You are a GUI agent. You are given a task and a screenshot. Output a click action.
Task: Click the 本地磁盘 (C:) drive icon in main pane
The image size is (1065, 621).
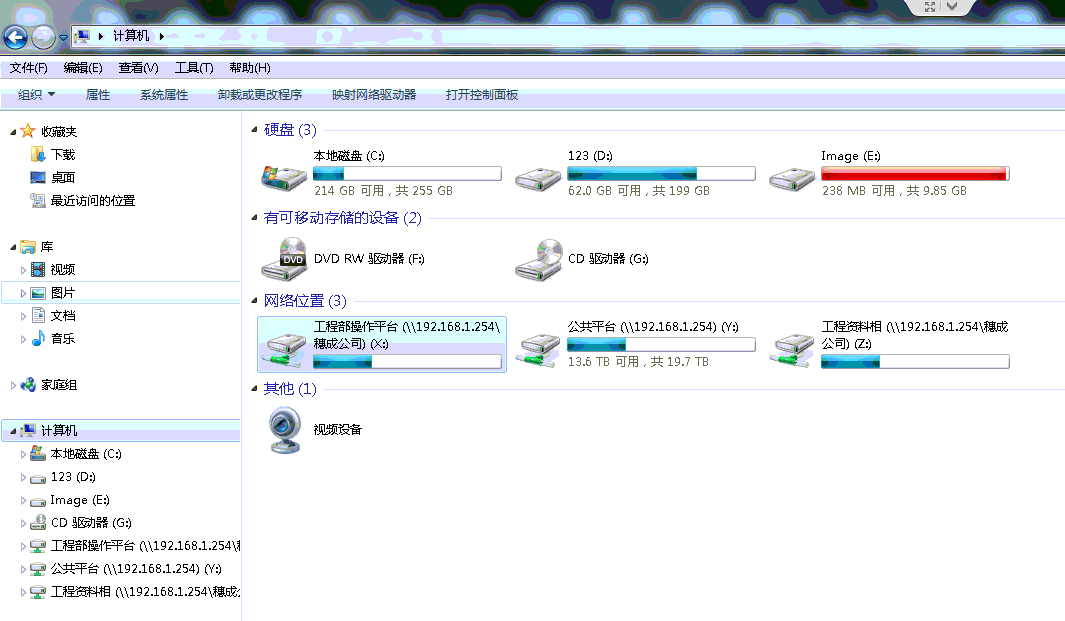[x=284, y=177]
